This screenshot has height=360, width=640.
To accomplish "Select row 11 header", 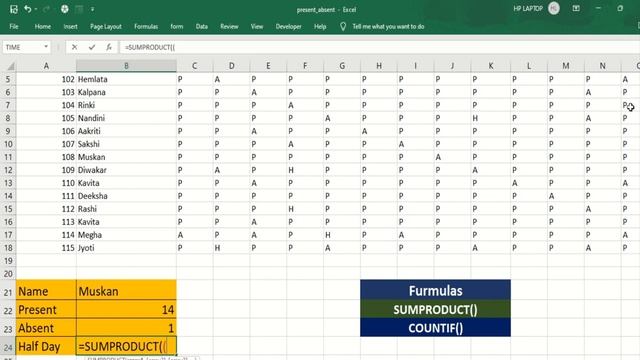I will [x=8, y=157].
